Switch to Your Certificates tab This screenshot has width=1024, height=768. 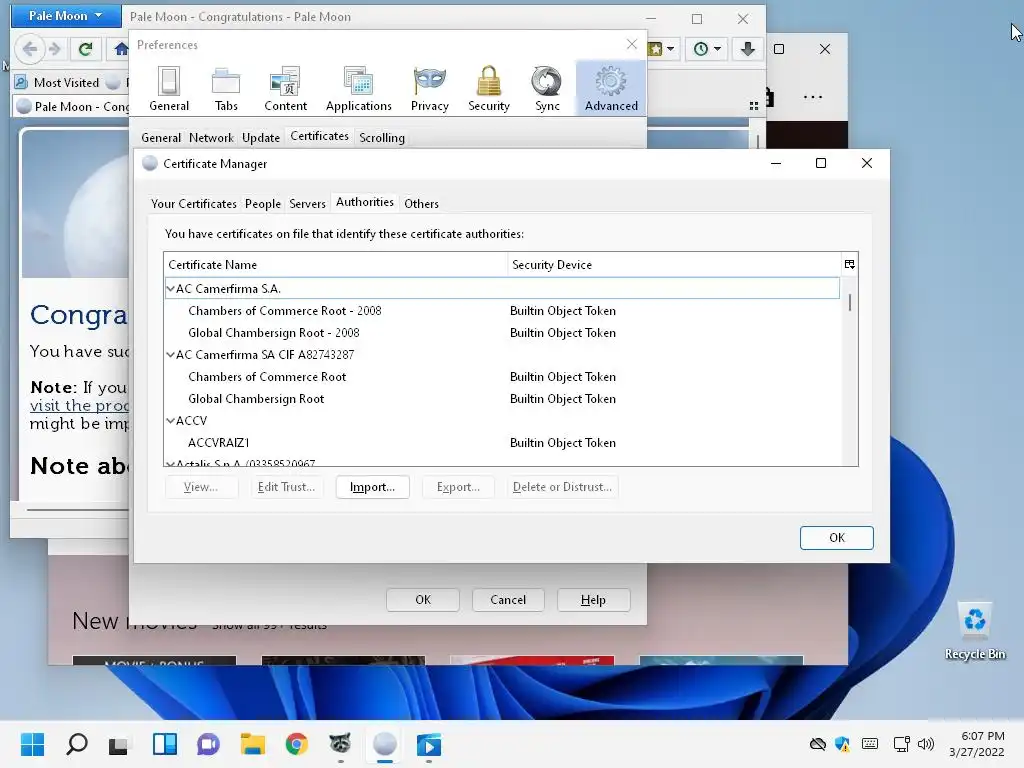click(x=193, y=204)
